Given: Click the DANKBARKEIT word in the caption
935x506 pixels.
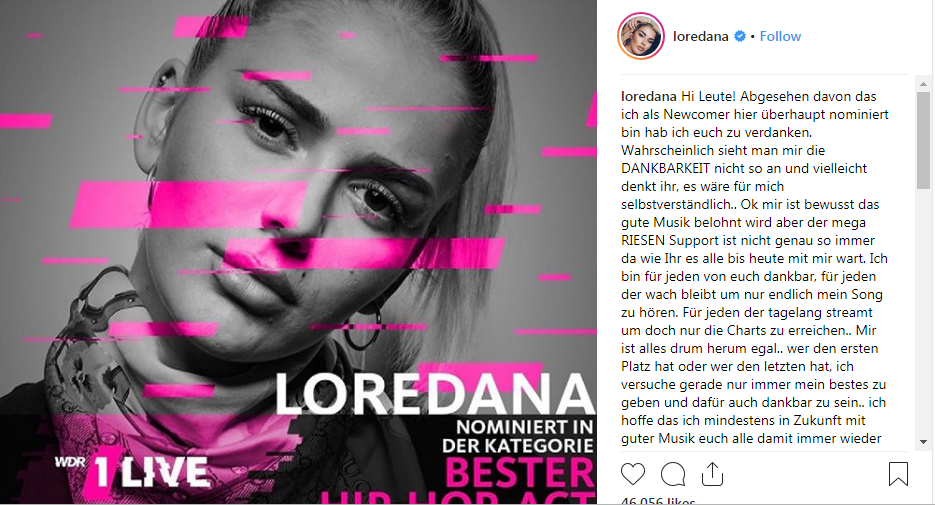Looking at the screenshot, I should 665,169.
